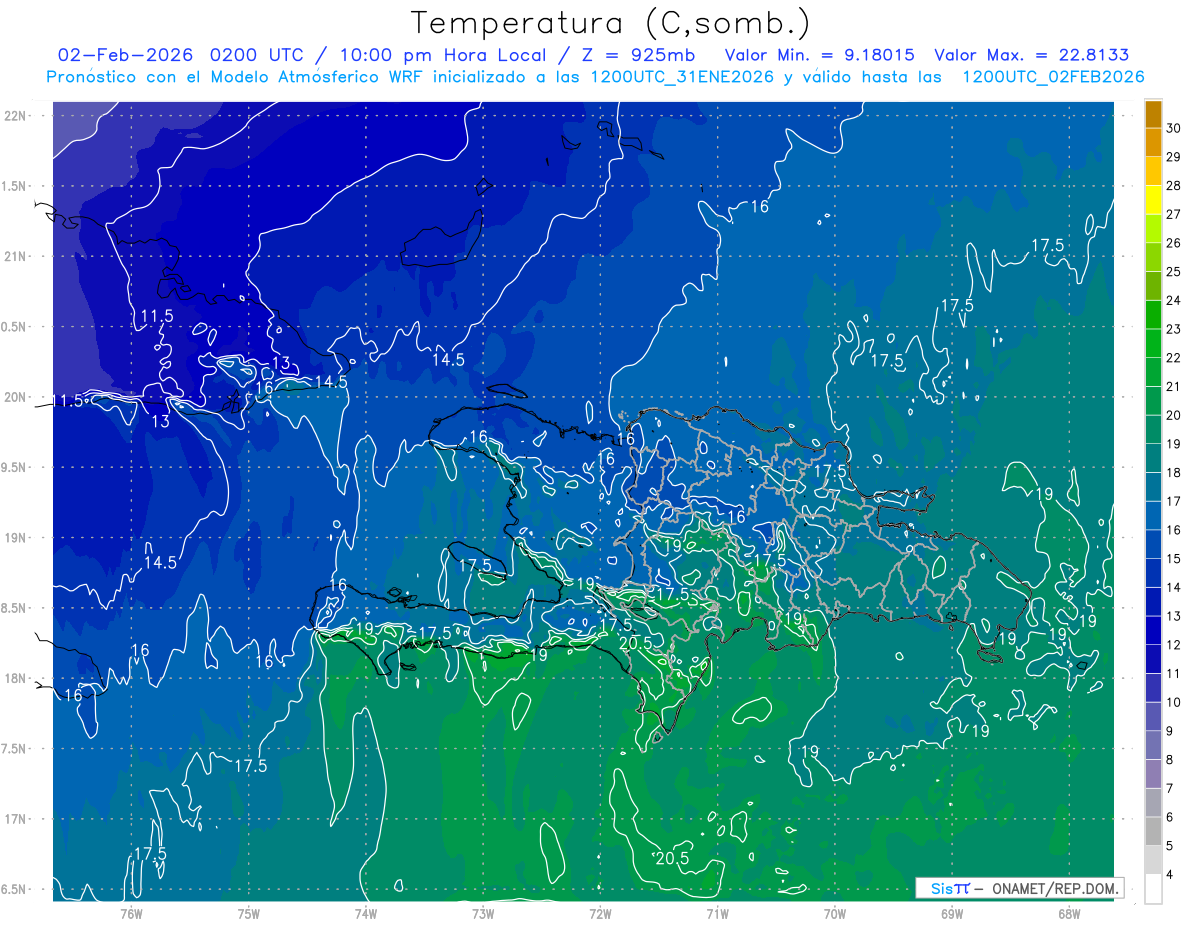
Task: Click "Valor Min. = 9.18015"
Action: 819,55
